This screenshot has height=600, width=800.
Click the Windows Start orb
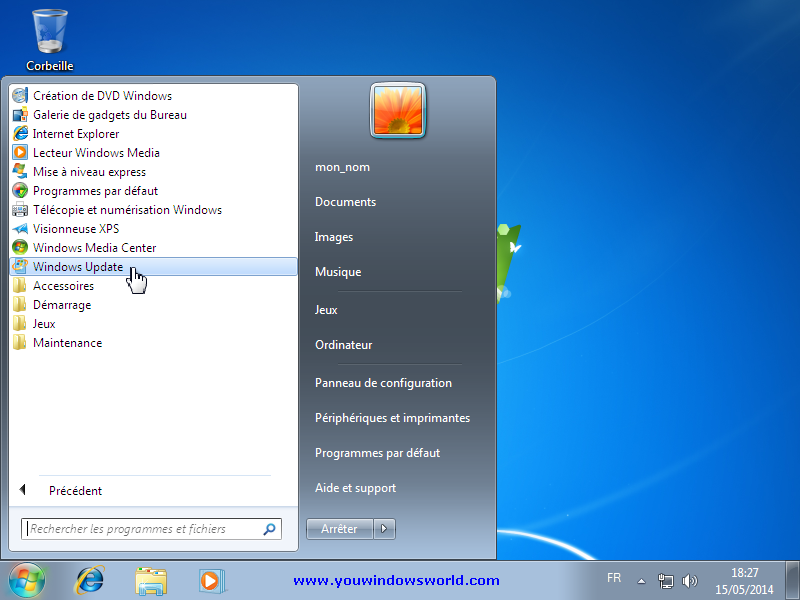tap(27, 580)
